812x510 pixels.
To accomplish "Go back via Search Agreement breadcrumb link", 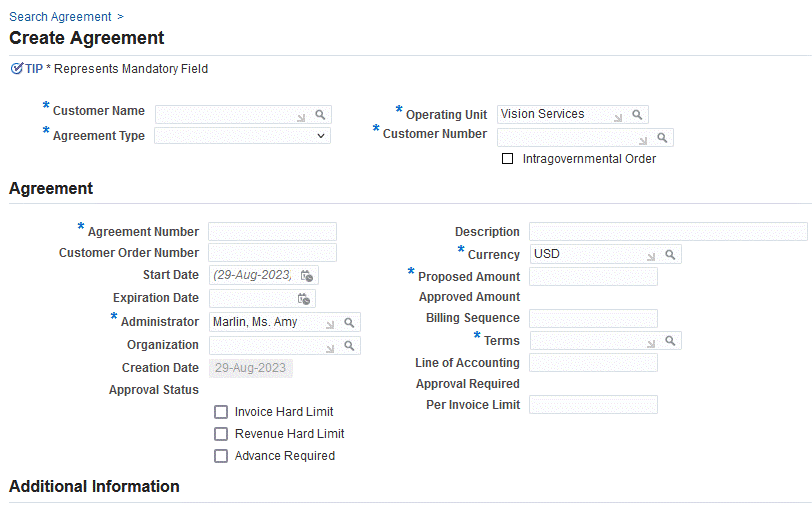I will click(60, 17).
